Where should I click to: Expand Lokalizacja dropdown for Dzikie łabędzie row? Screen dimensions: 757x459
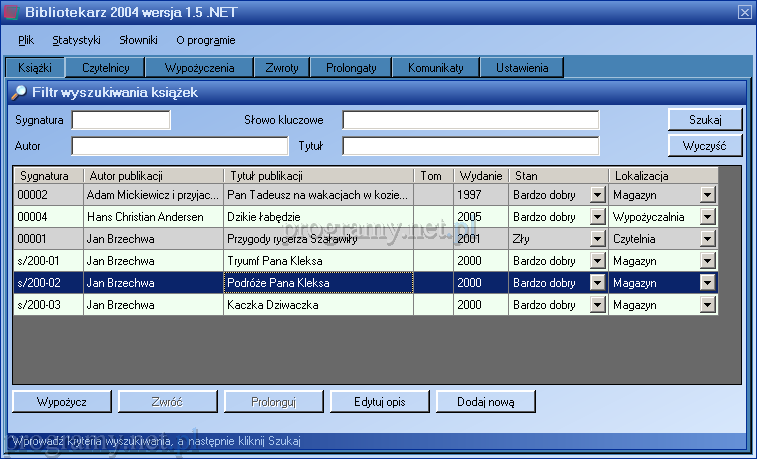click(x=708, y=216)
